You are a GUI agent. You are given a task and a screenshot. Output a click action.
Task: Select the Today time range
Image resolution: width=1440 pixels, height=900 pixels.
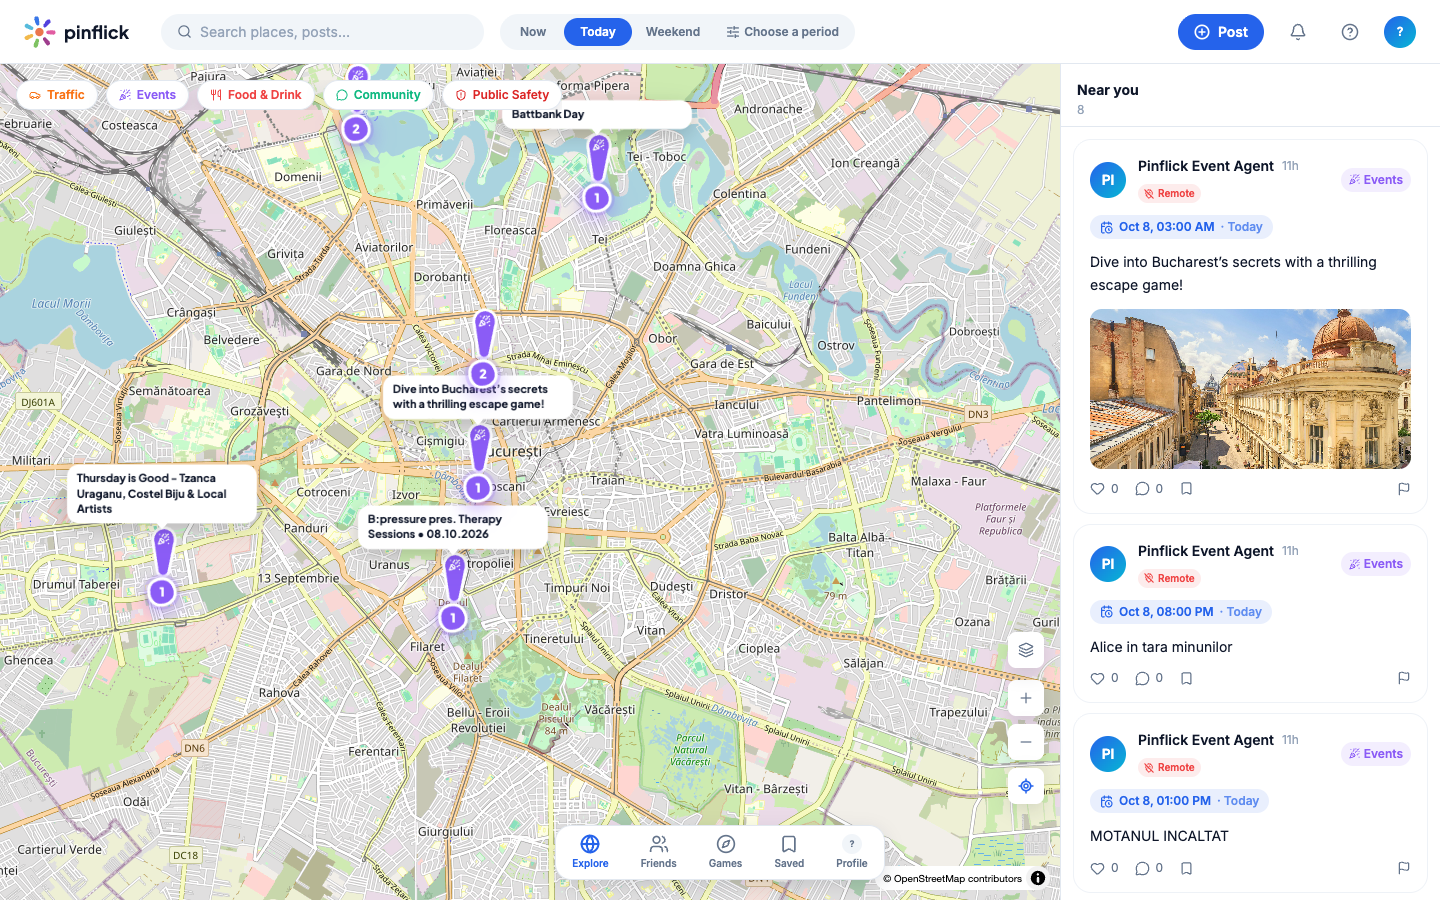coord(598,32)
